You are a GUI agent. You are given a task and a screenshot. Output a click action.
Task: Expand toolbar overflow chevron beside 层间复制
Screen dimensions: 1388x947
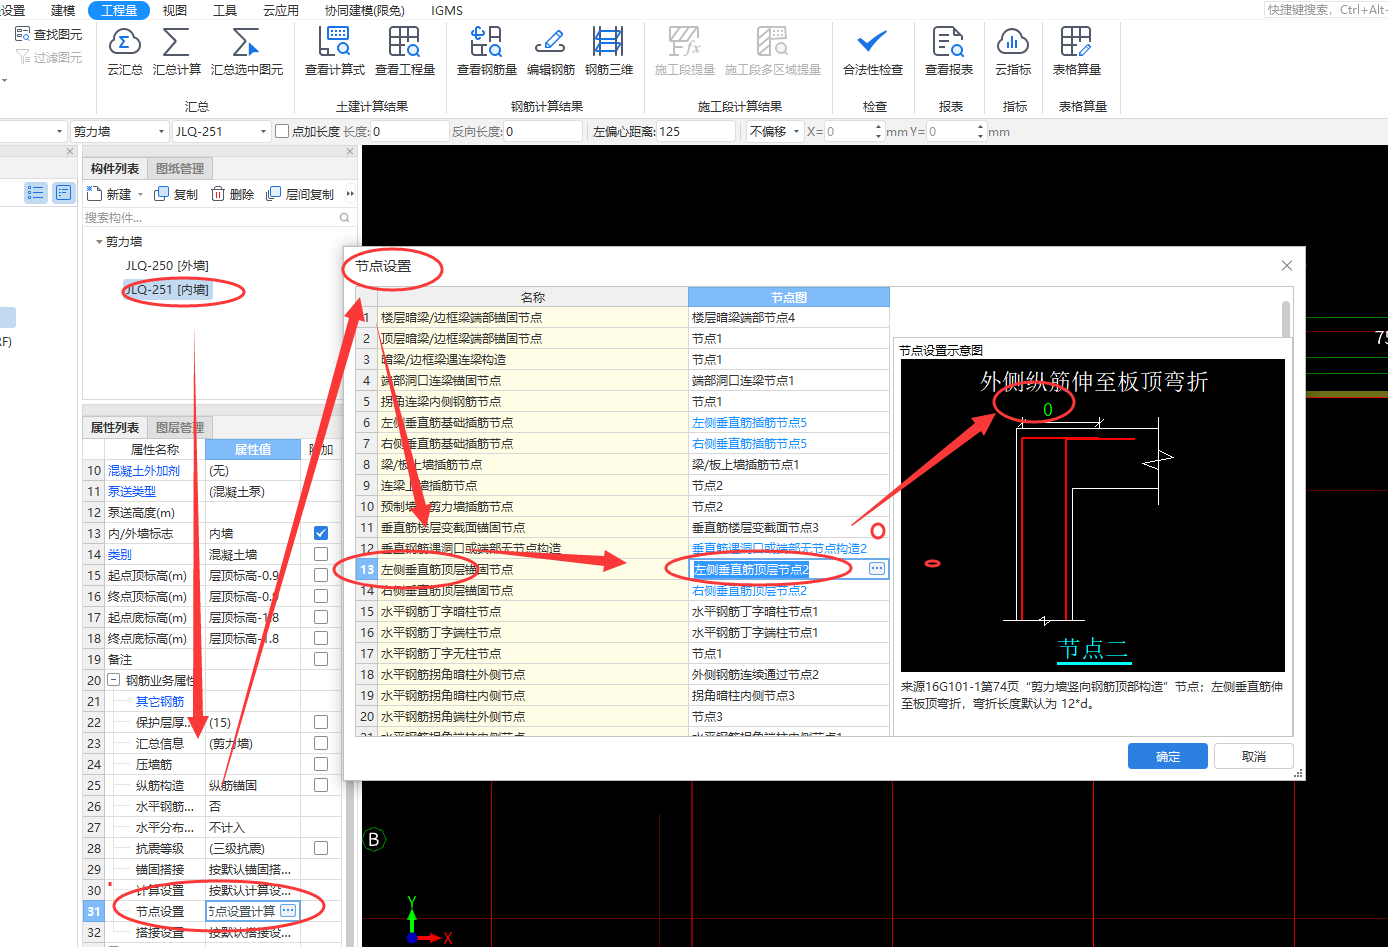pyautogui.click(x=349, y=194)
